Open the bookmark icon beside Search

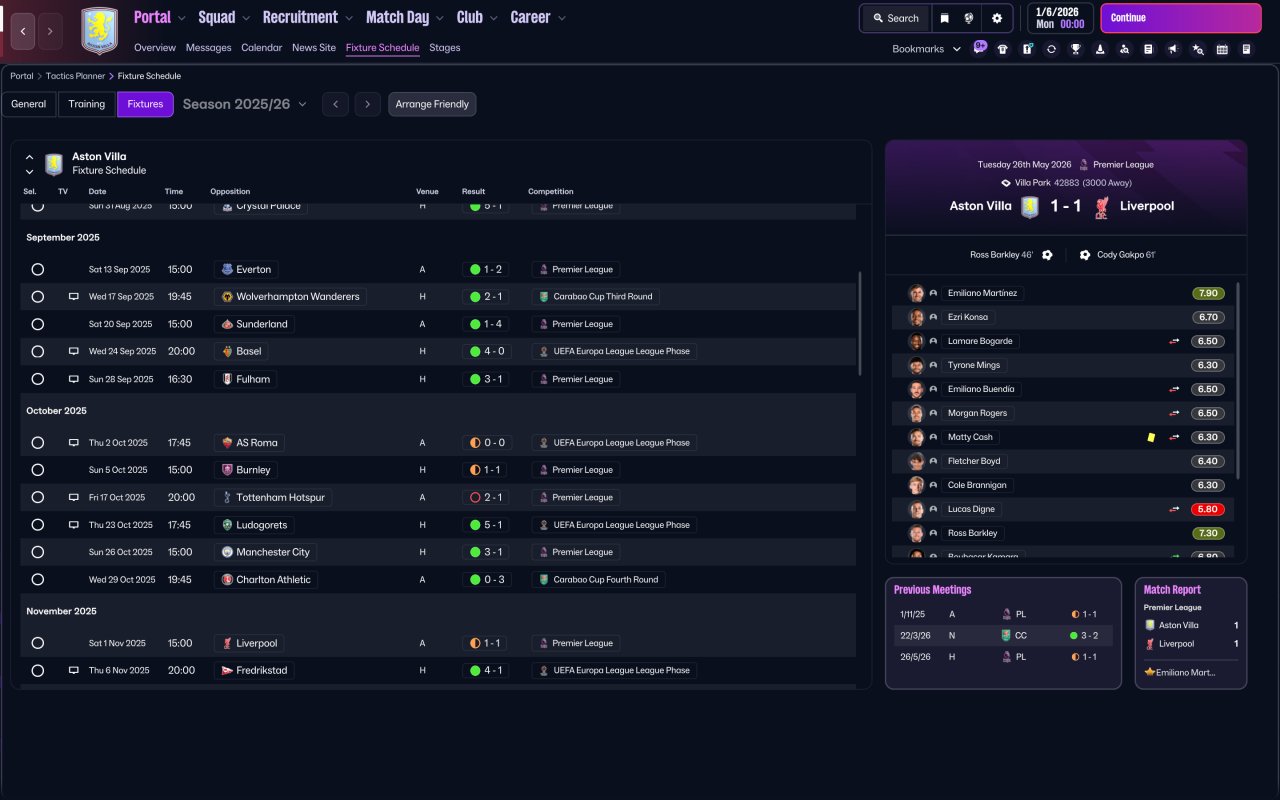(x=944, y=18)
